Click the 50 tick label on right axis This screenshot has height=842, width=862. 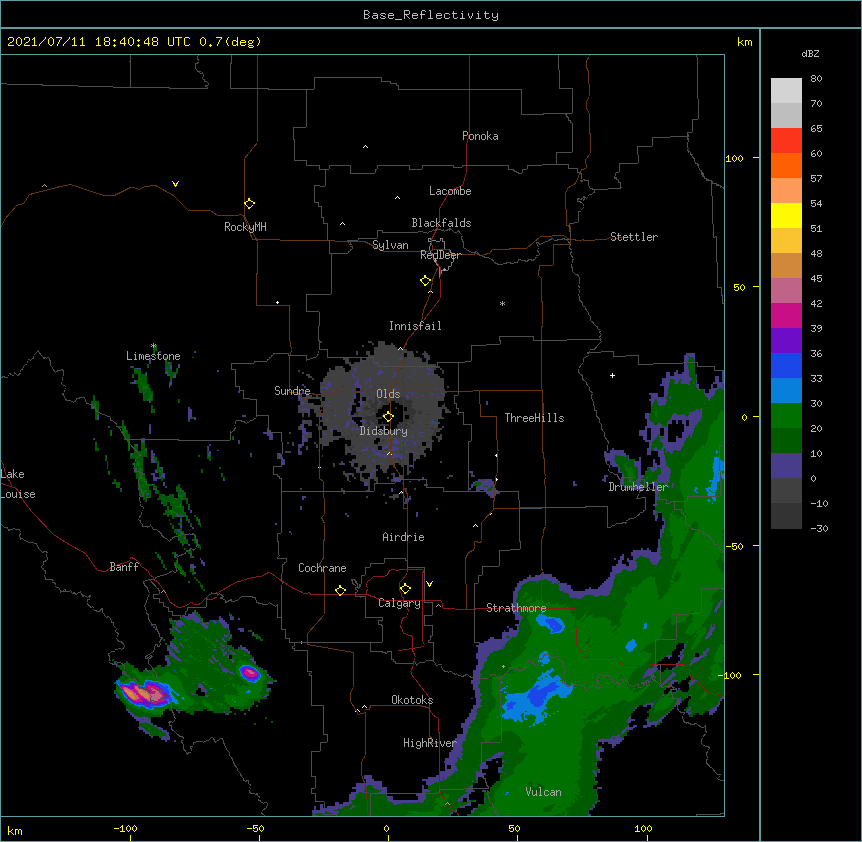click(x=739, y=287)
